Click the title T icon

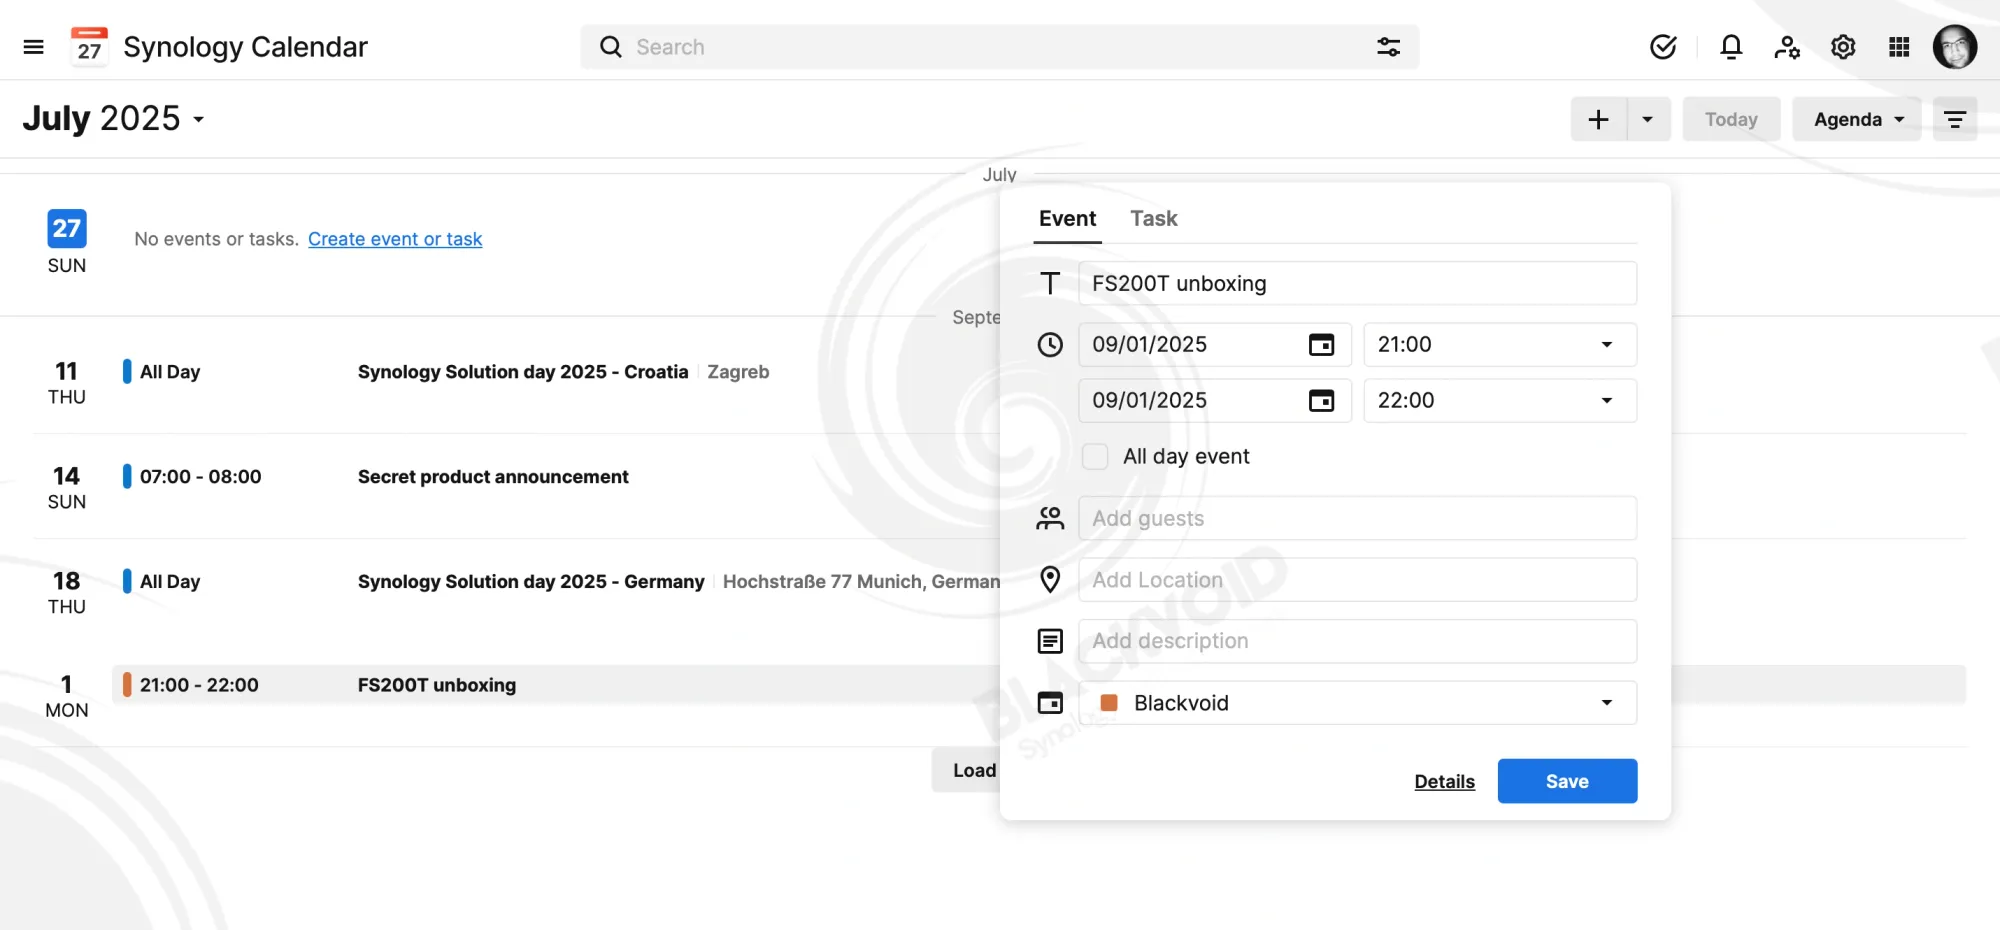tap(1050, 283)
